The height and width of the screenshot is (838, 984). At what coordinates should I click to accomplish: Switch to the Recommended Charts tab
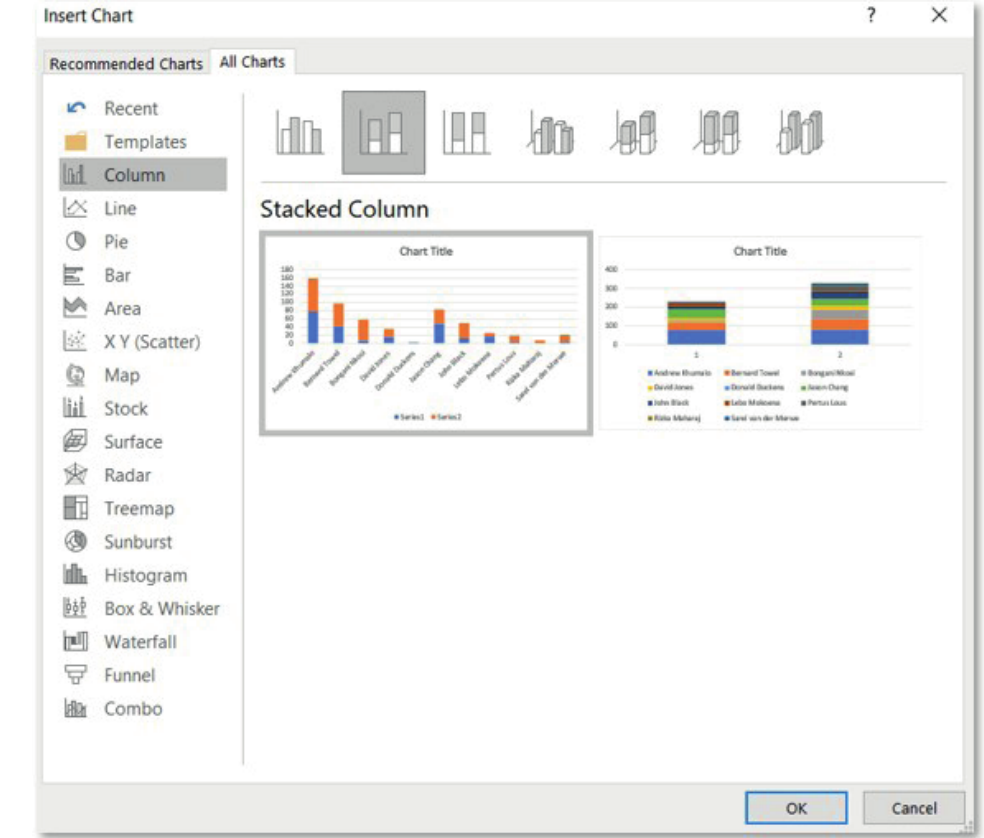(x=126, y=63)
